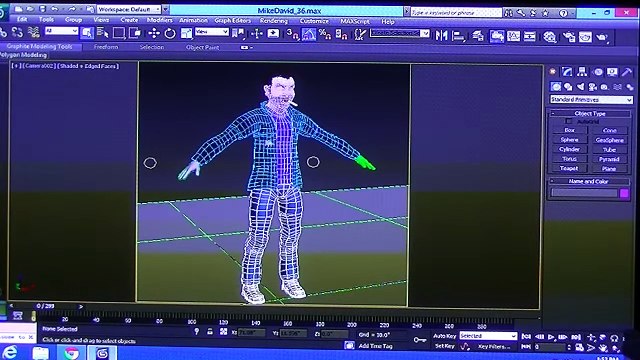Click the Pyramid button
The width and height of the screenshot is (640, 360).
pyautogui.click(x=609, y=159)
